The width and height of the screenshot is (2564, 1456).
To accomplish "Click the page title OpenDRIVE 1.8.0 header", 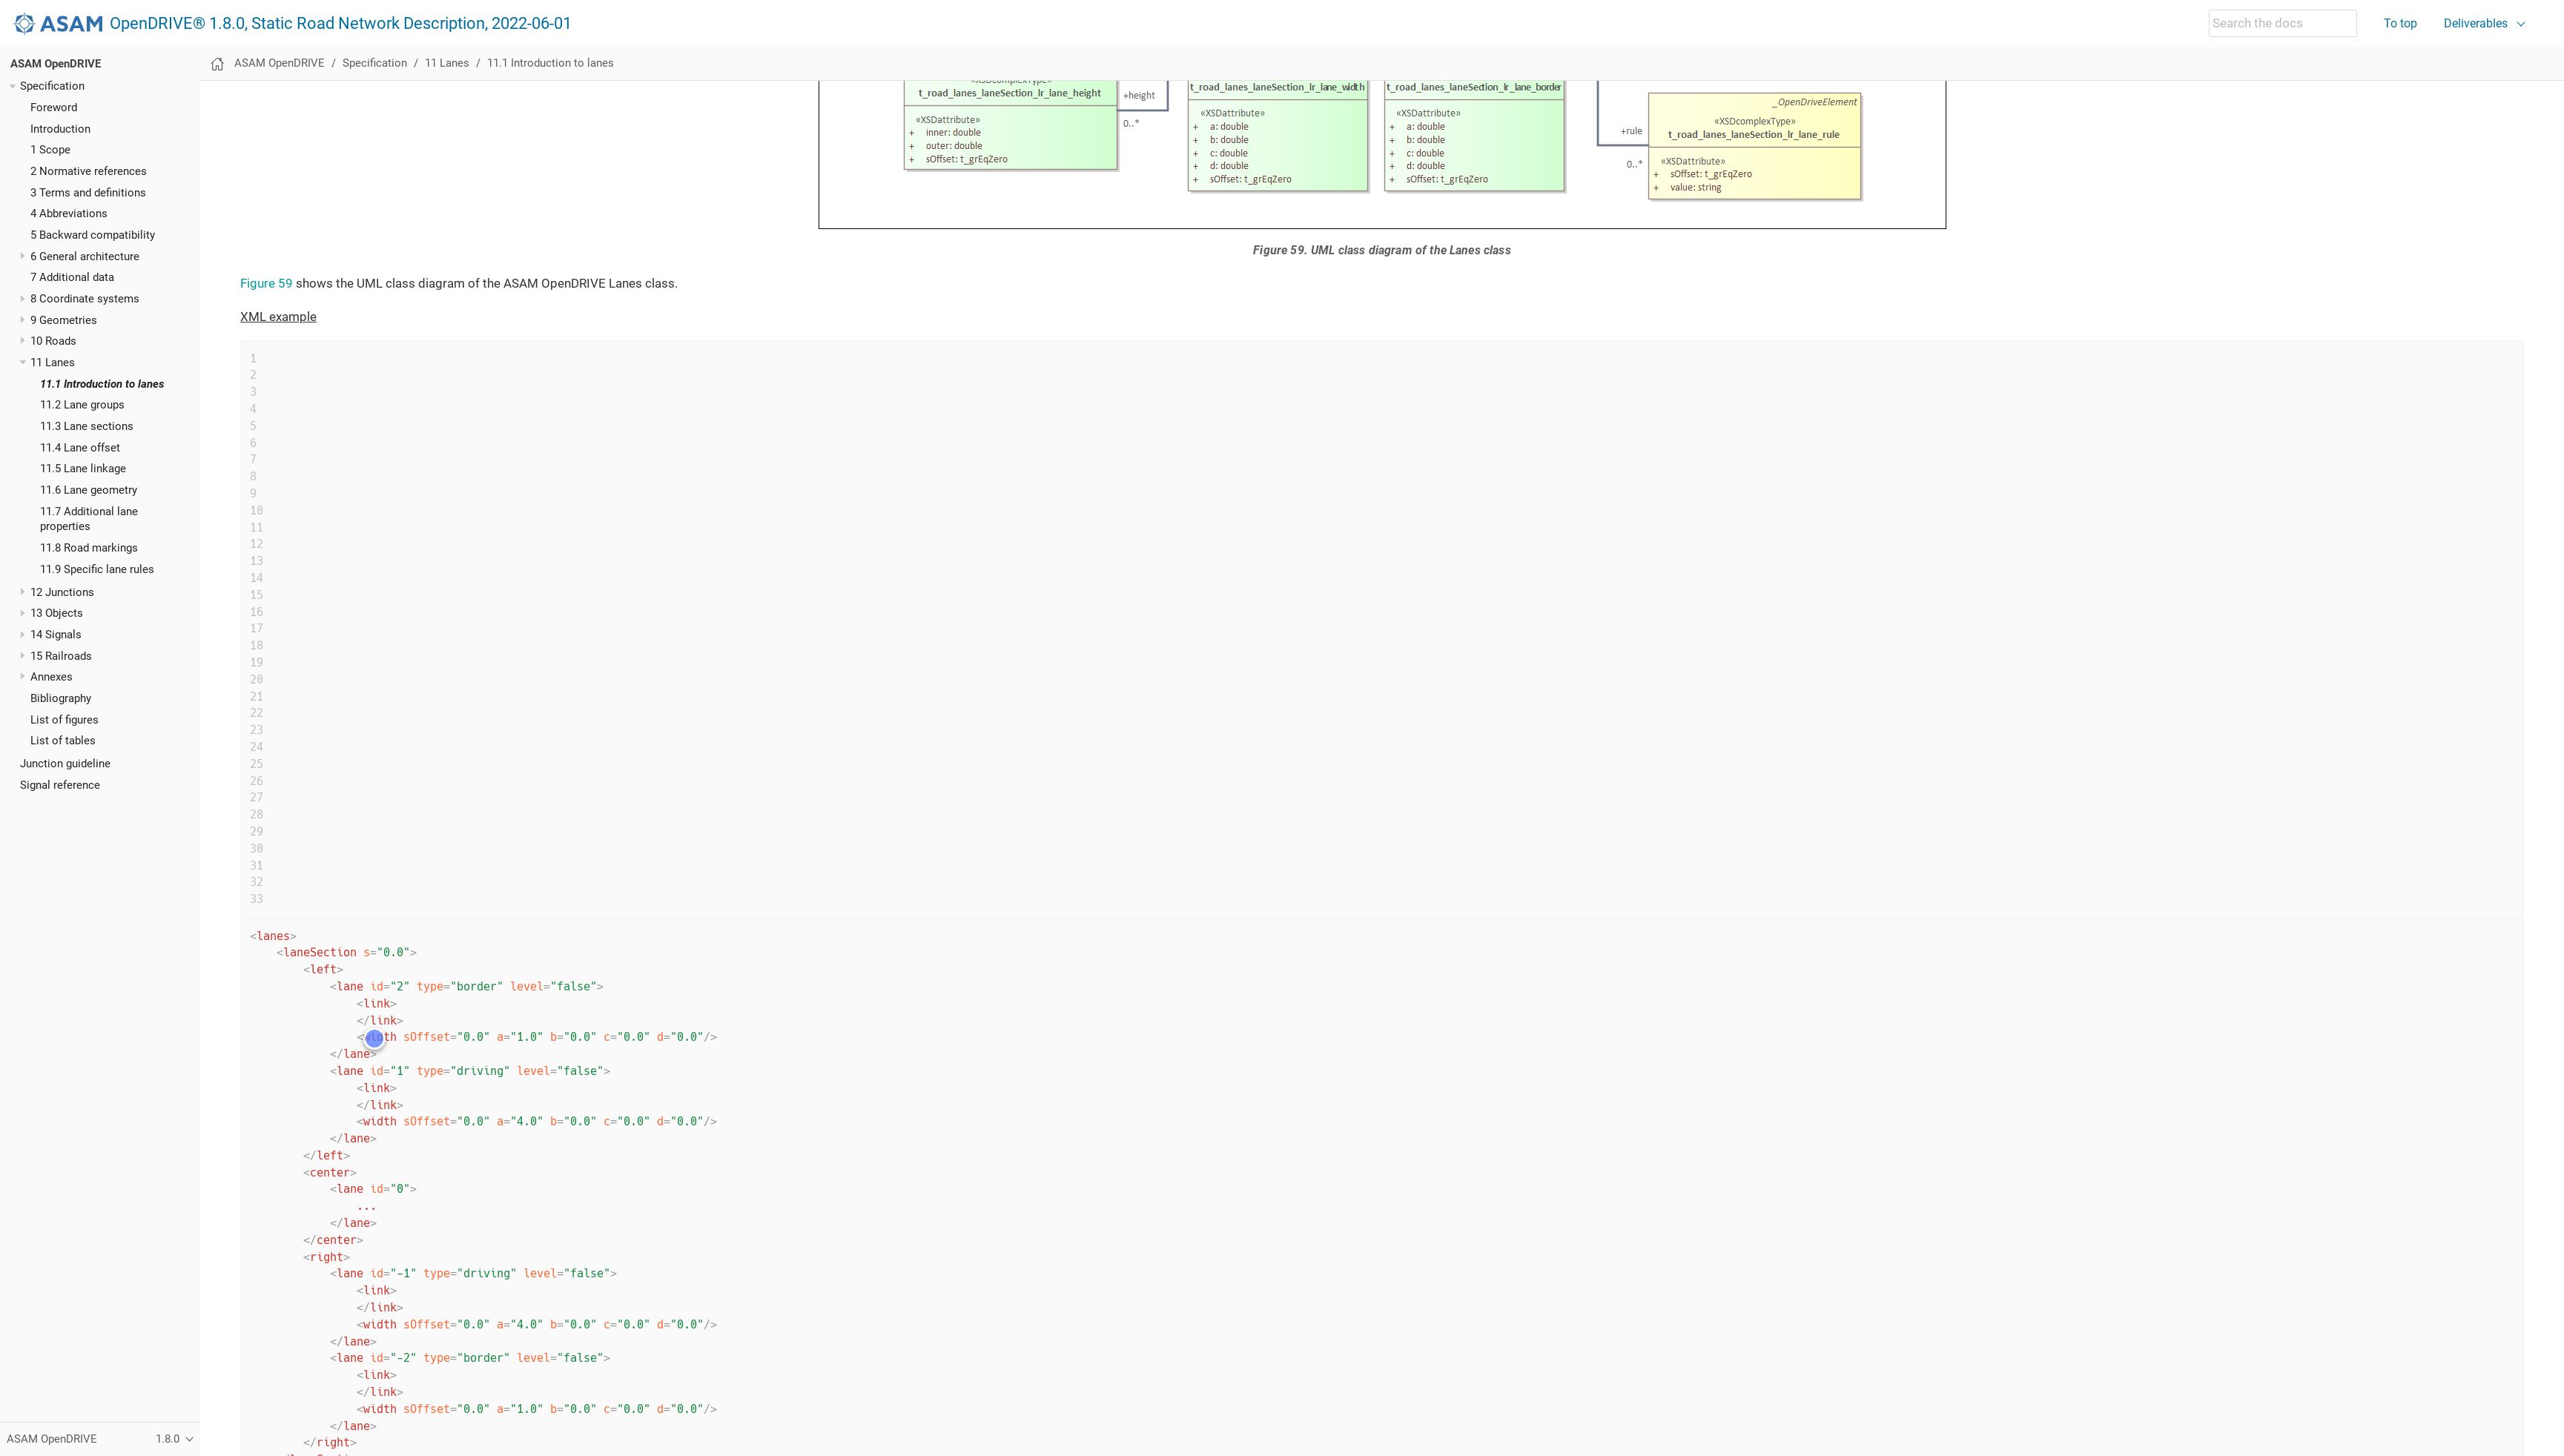I will (340, 23).
